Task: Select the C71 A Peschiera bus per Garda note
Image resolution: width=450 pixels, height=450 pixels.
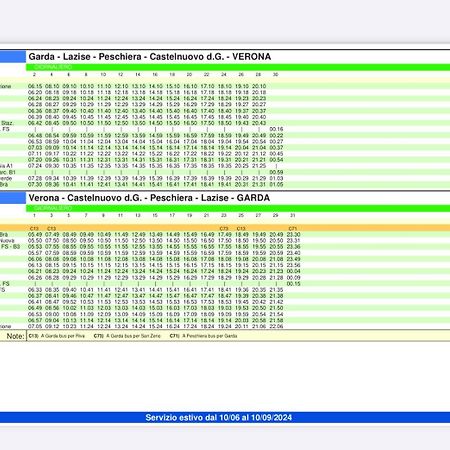Action: tap(203, 336)
